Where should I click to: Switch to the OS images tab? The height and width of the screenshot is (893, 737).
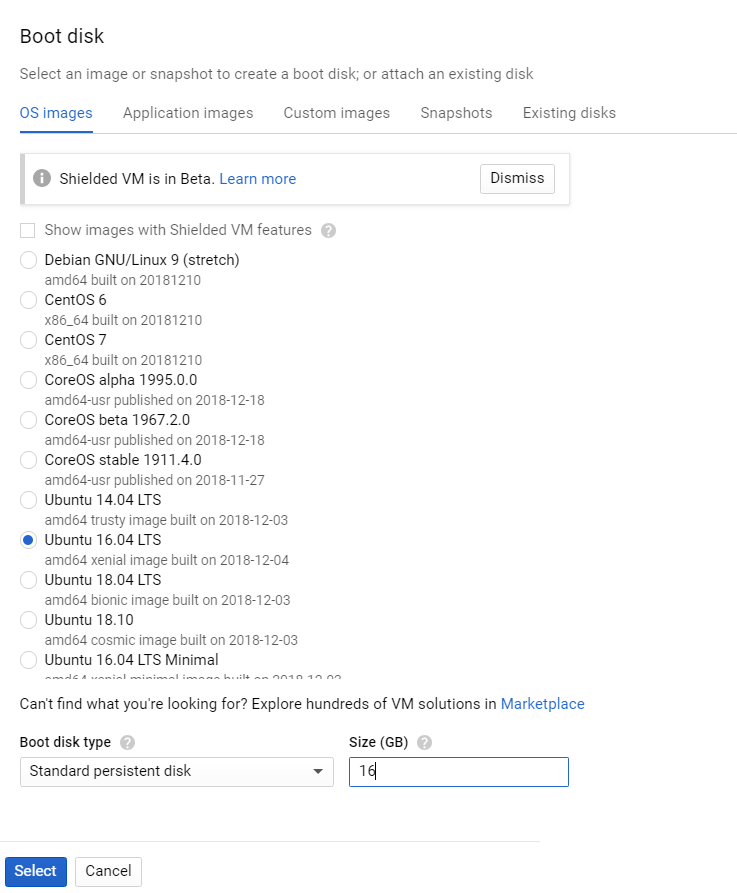56,113
